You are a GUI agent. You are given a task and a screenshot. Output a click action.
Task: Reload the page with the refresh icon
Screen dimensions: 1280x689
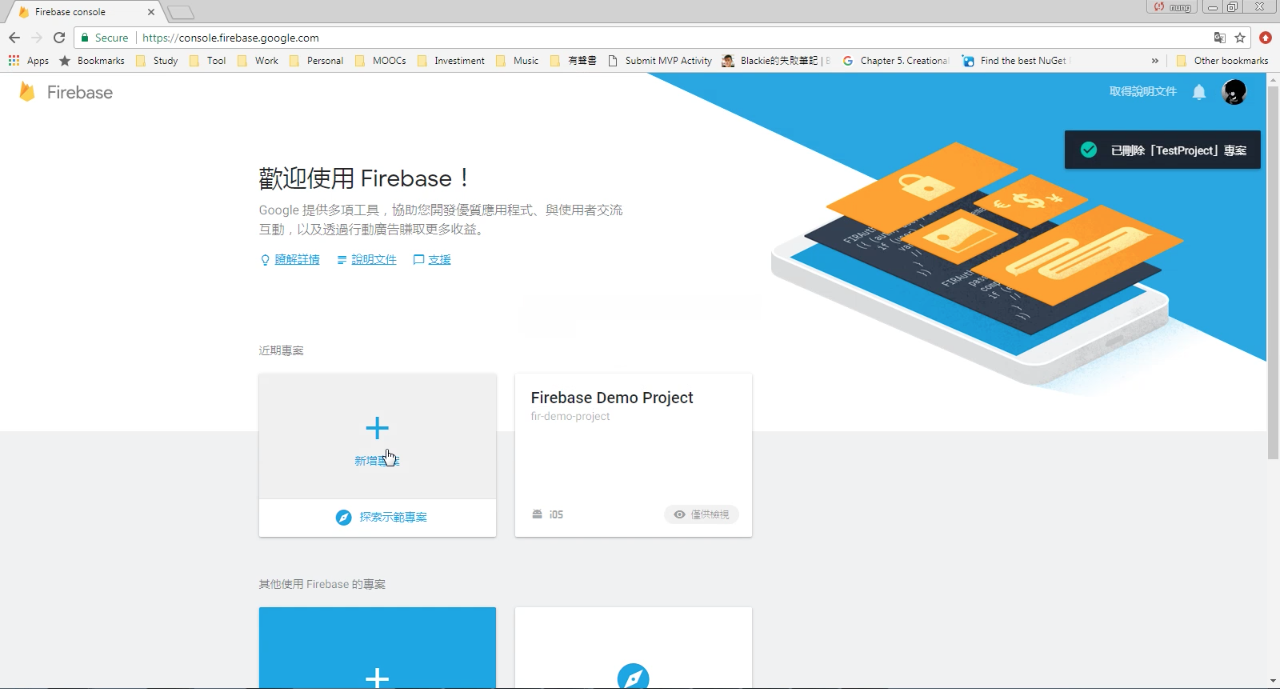click(x=59, y=38)
